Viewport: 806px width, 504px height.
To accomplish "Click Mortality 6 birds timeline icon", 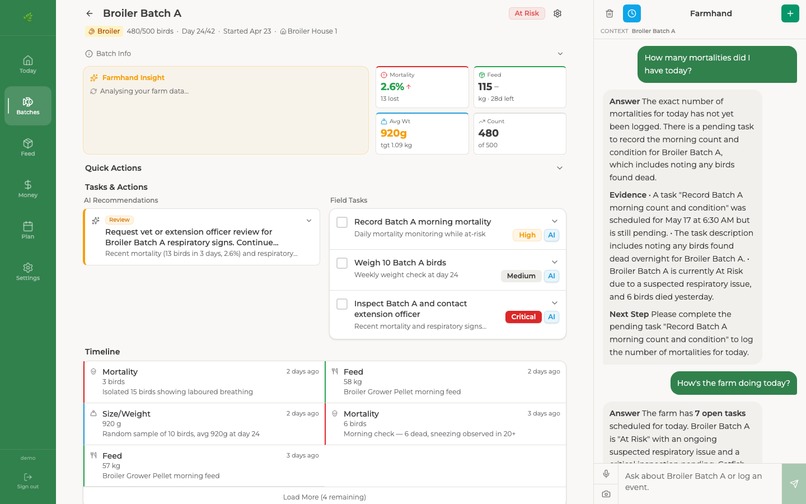I will coord(335,413).
